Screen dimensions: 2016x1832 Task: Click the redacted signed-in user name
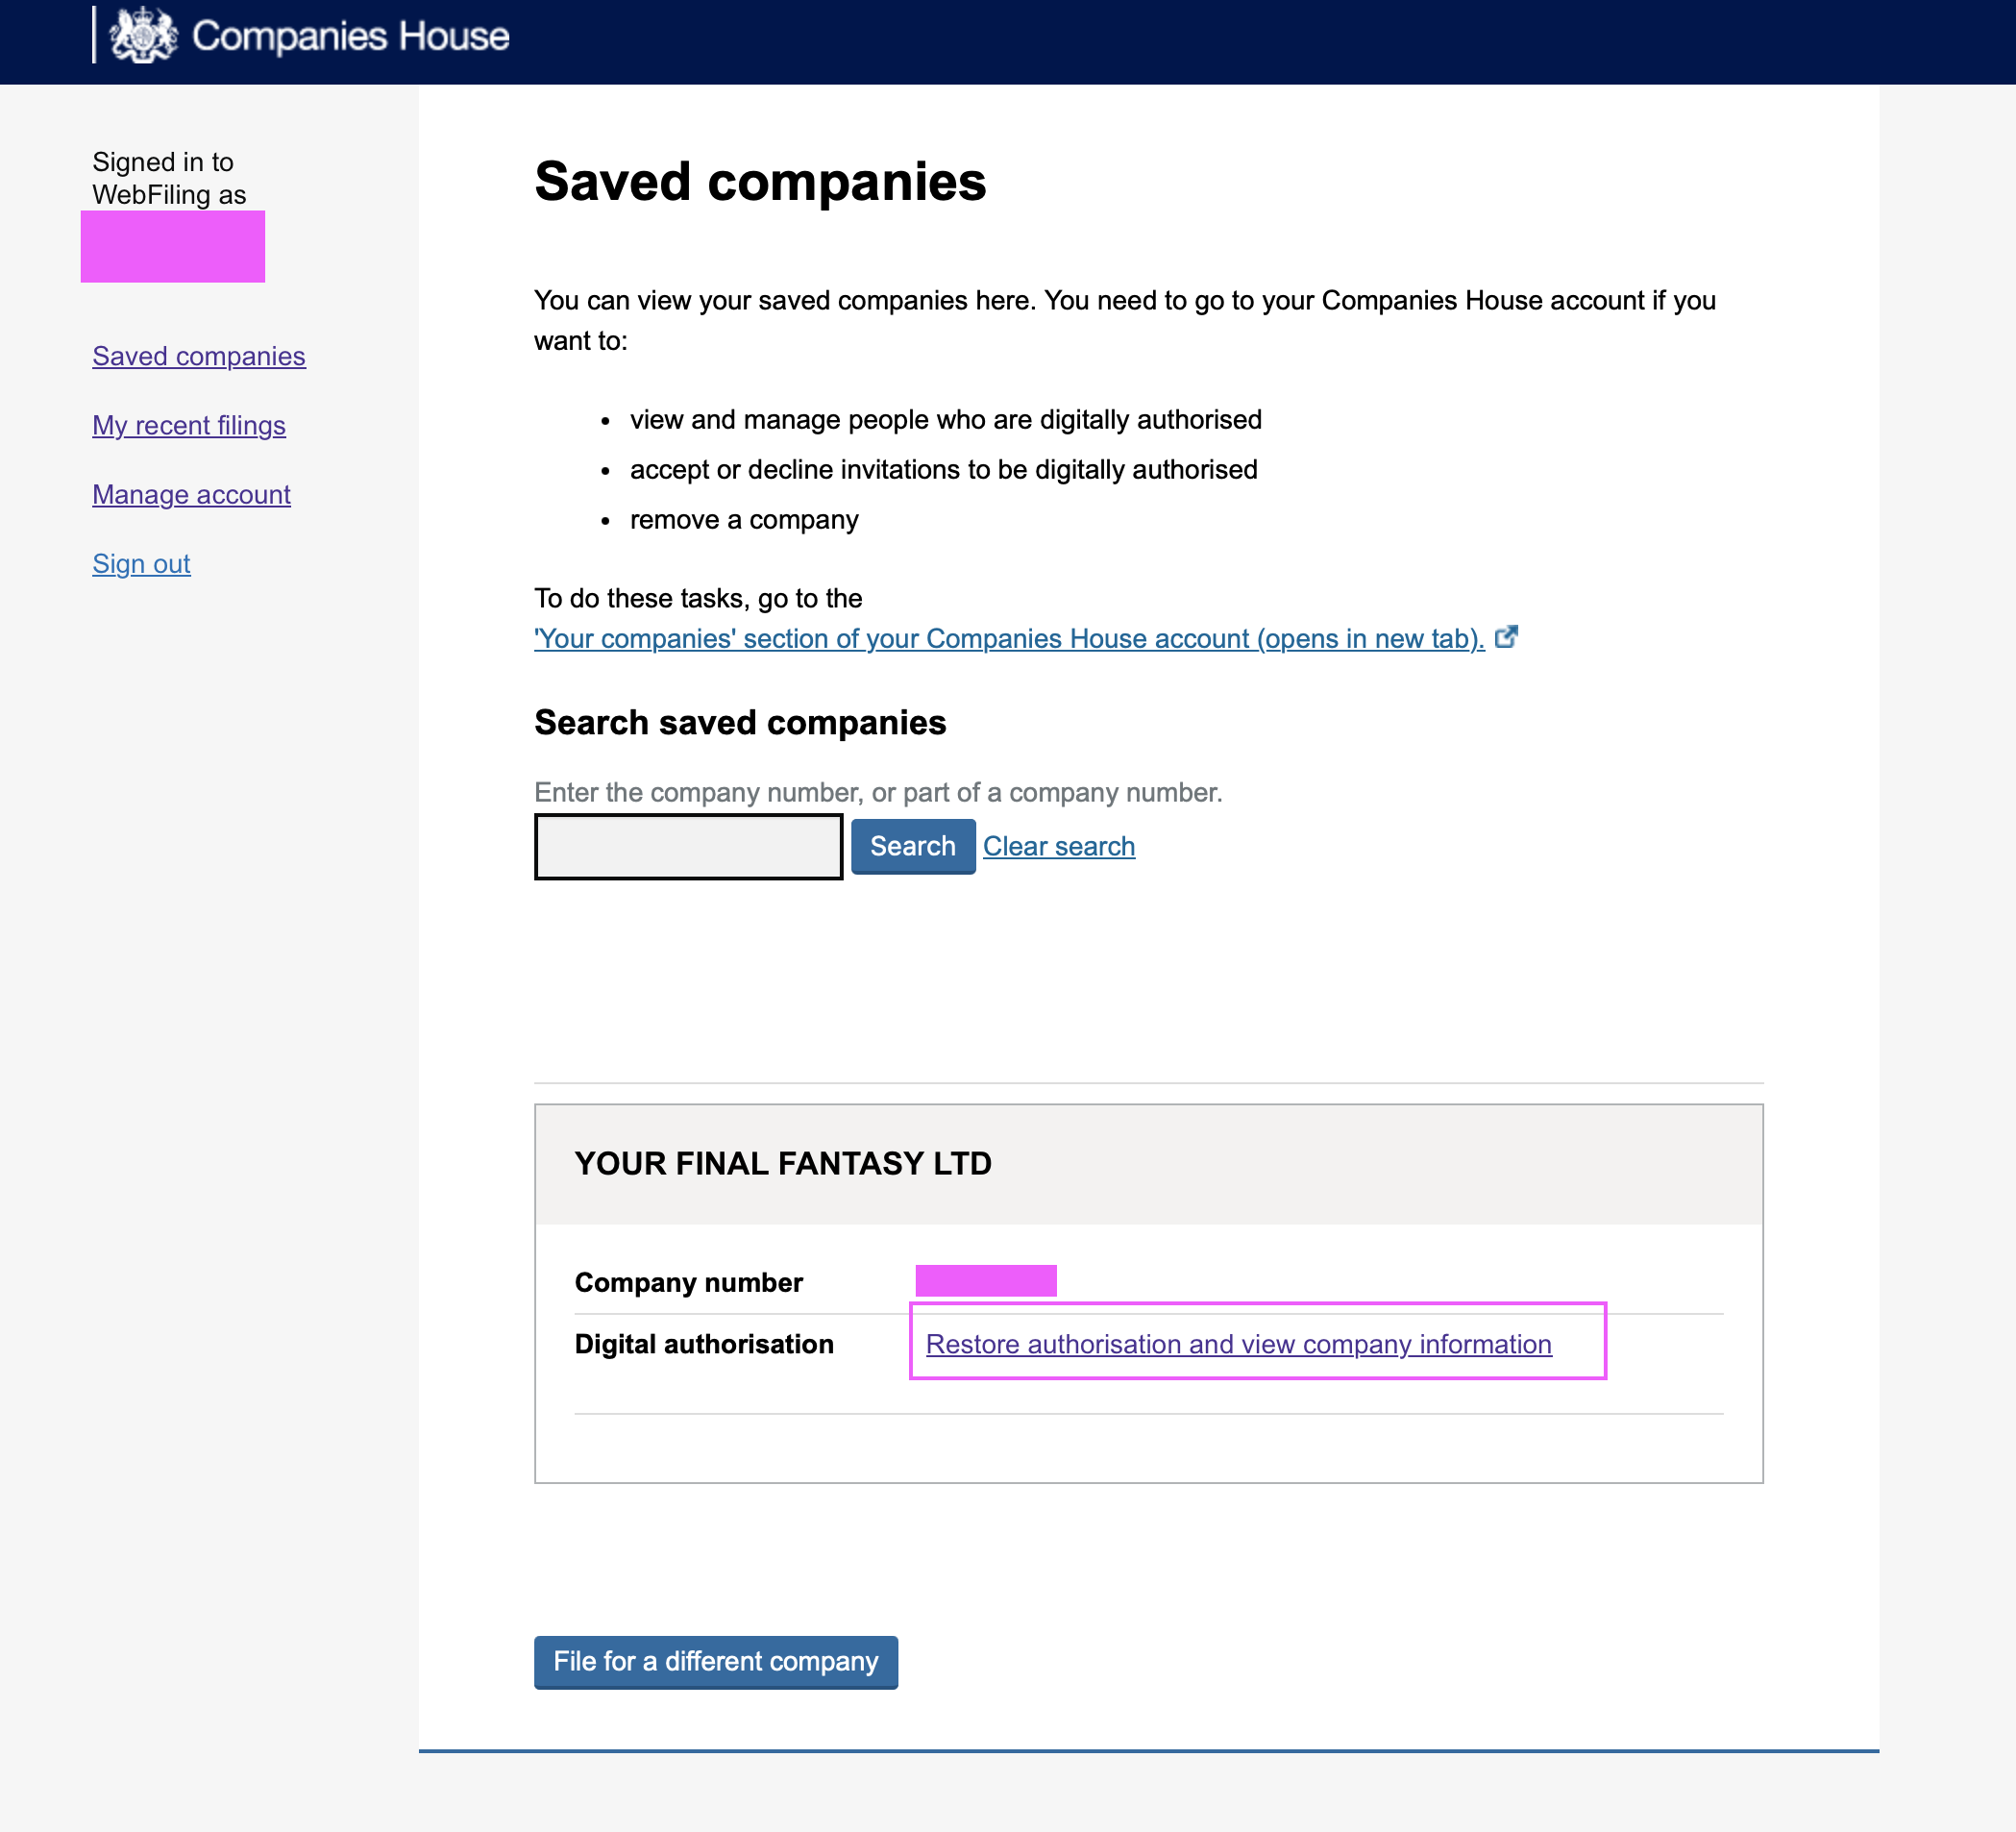(173, 246)
